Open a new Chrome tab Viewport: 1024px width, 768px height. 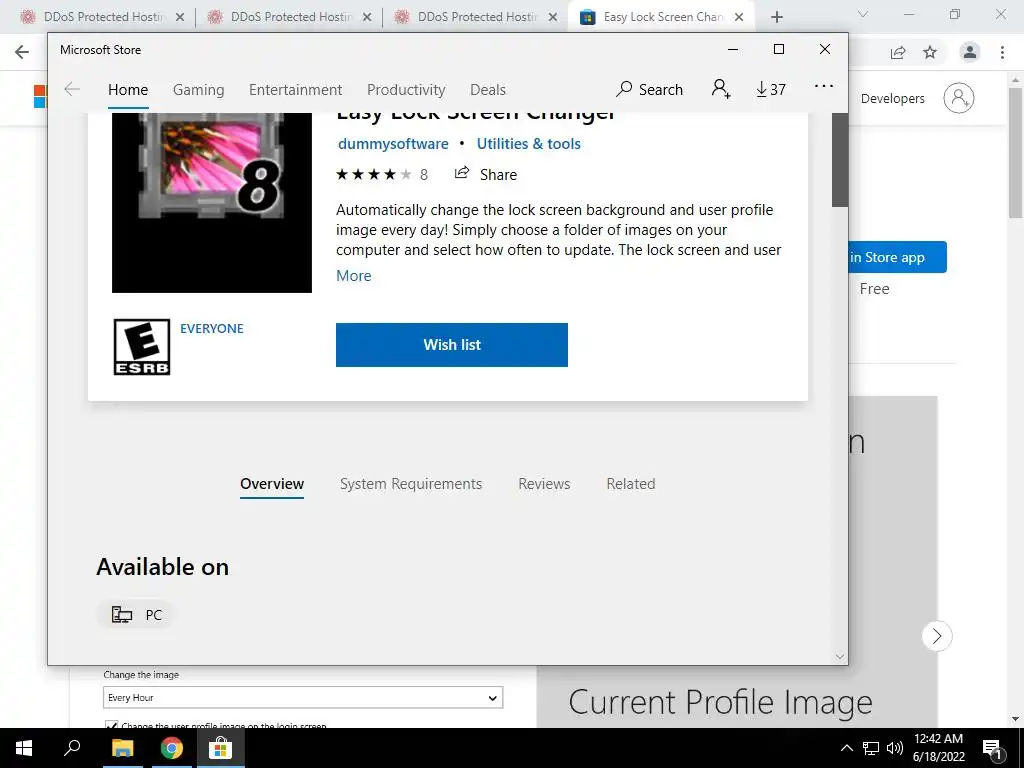pos(776,17)
